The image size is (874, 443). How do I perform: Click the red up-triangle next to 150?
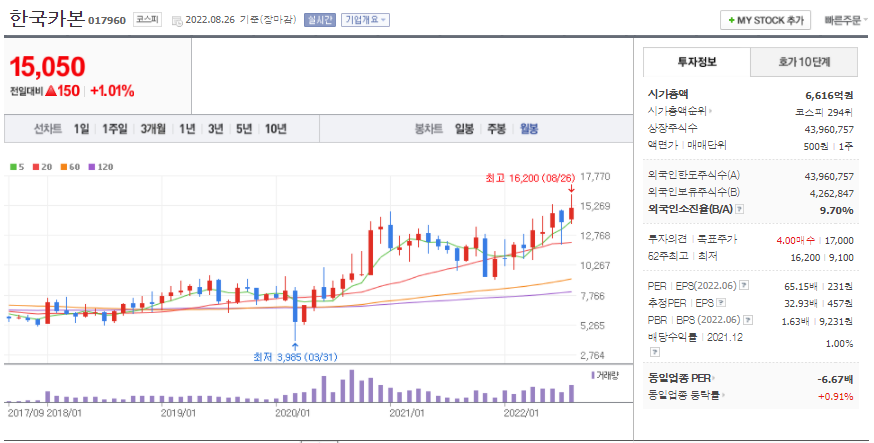pyautogui.click(x=50, y=91)
